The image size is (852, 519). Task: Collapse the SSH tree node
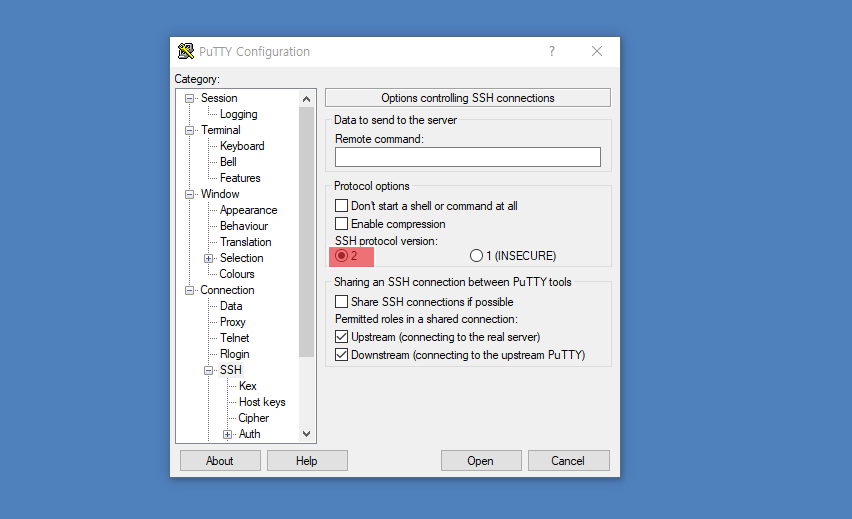208,370
